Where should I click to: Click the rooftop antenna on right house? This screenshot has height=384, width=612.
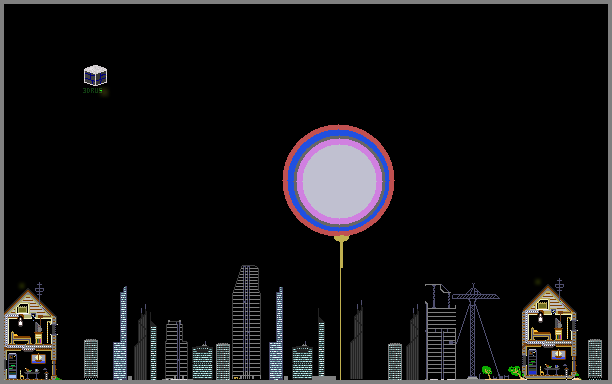coord(559,288)
